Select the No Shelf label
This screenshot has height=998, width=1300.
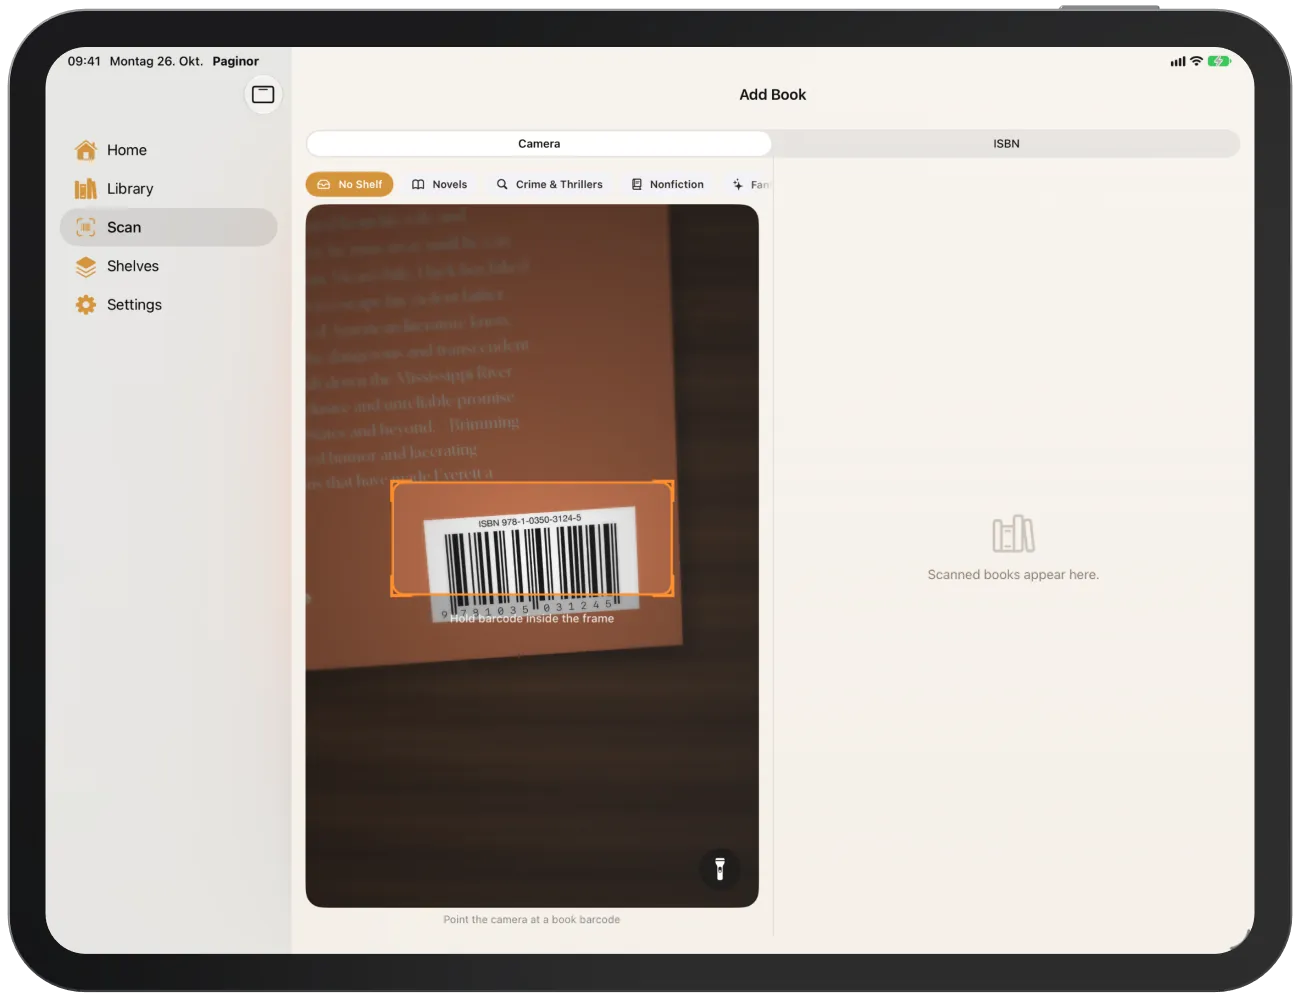(x=360, y=185)
